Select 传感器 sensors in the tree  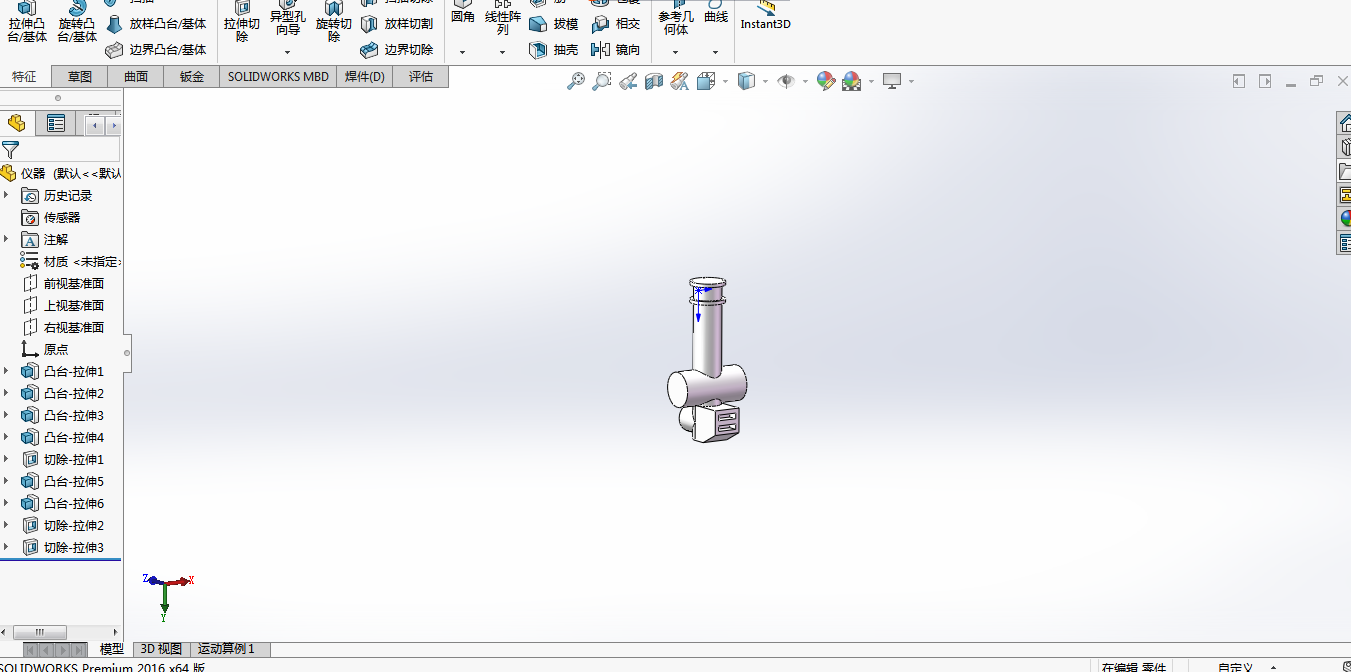(x=51, y=217)
